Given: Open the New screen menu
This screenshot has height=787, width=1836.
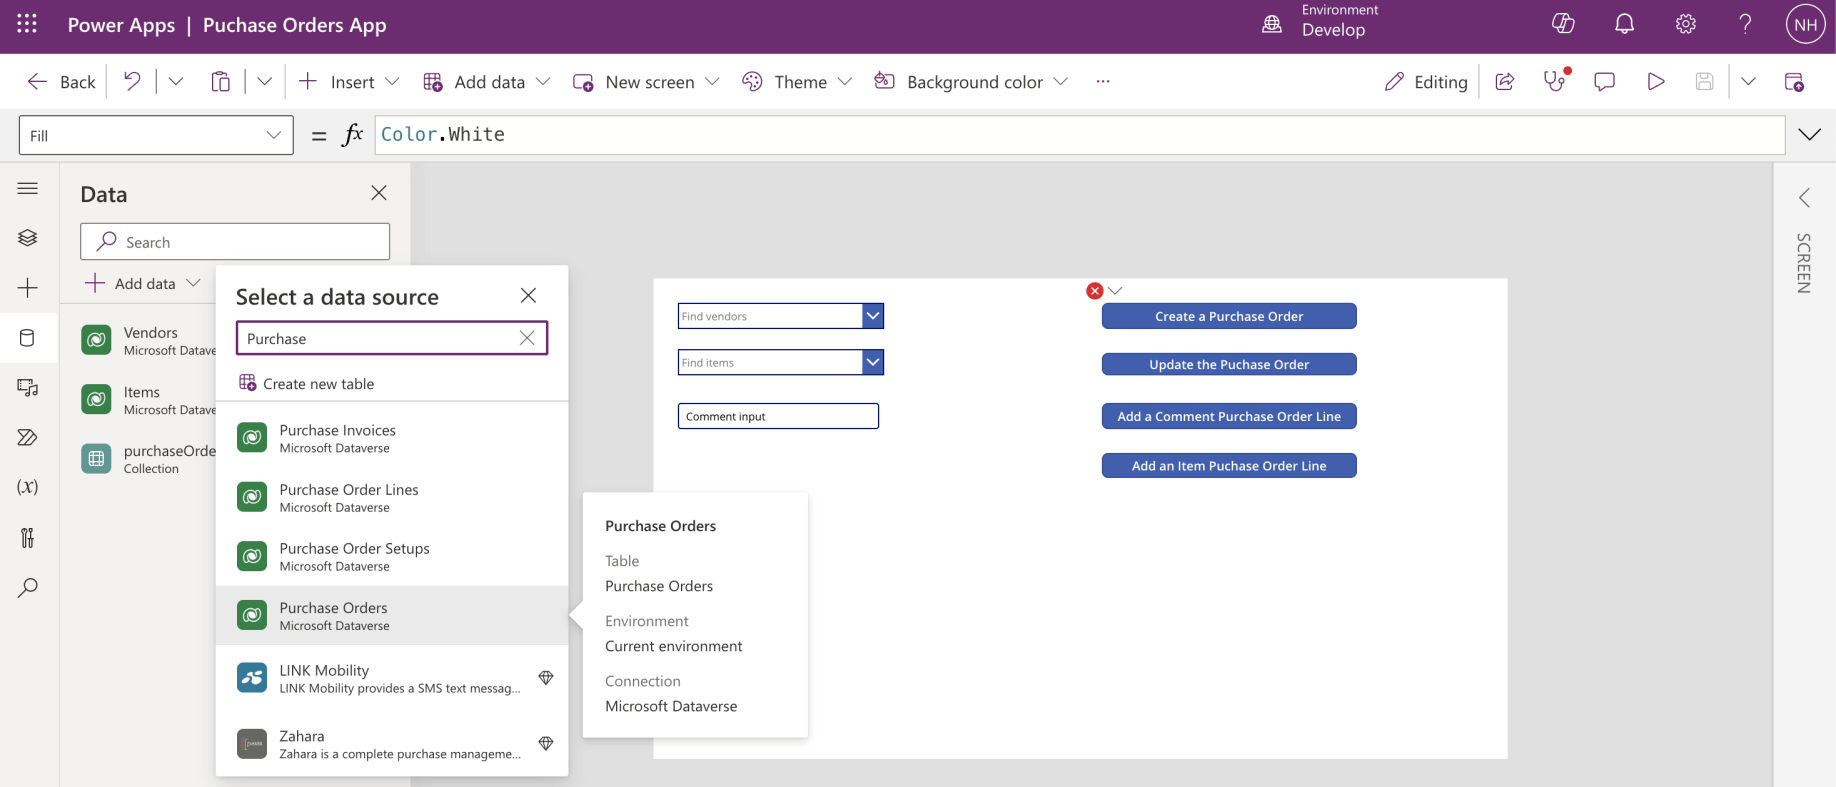Looking at the screenshot, I should (646, 82).
